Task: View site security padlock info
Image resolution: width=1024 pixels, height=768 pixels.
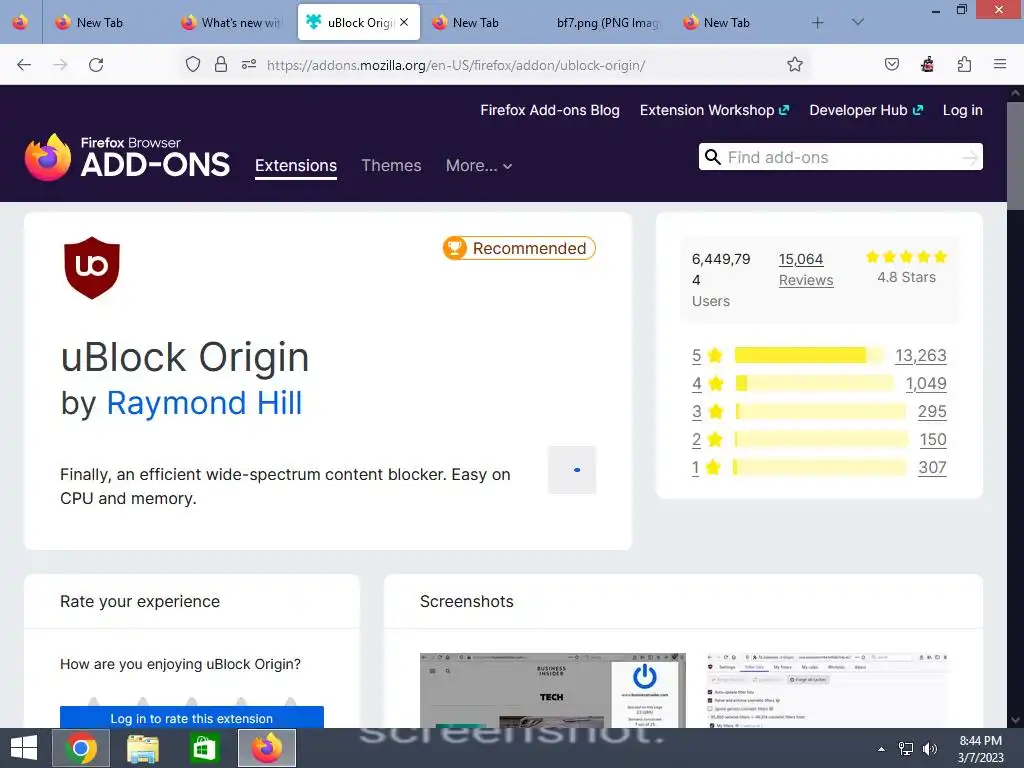Action: click(221, 65)
